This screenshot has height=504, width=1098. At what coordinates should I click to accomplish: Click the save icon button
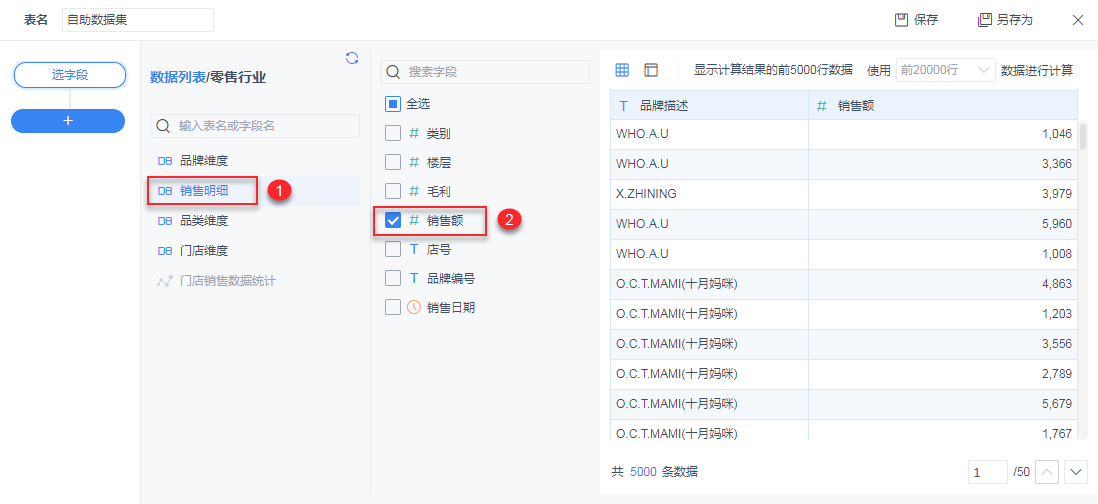pyautogui.click(x=901, y=20)
